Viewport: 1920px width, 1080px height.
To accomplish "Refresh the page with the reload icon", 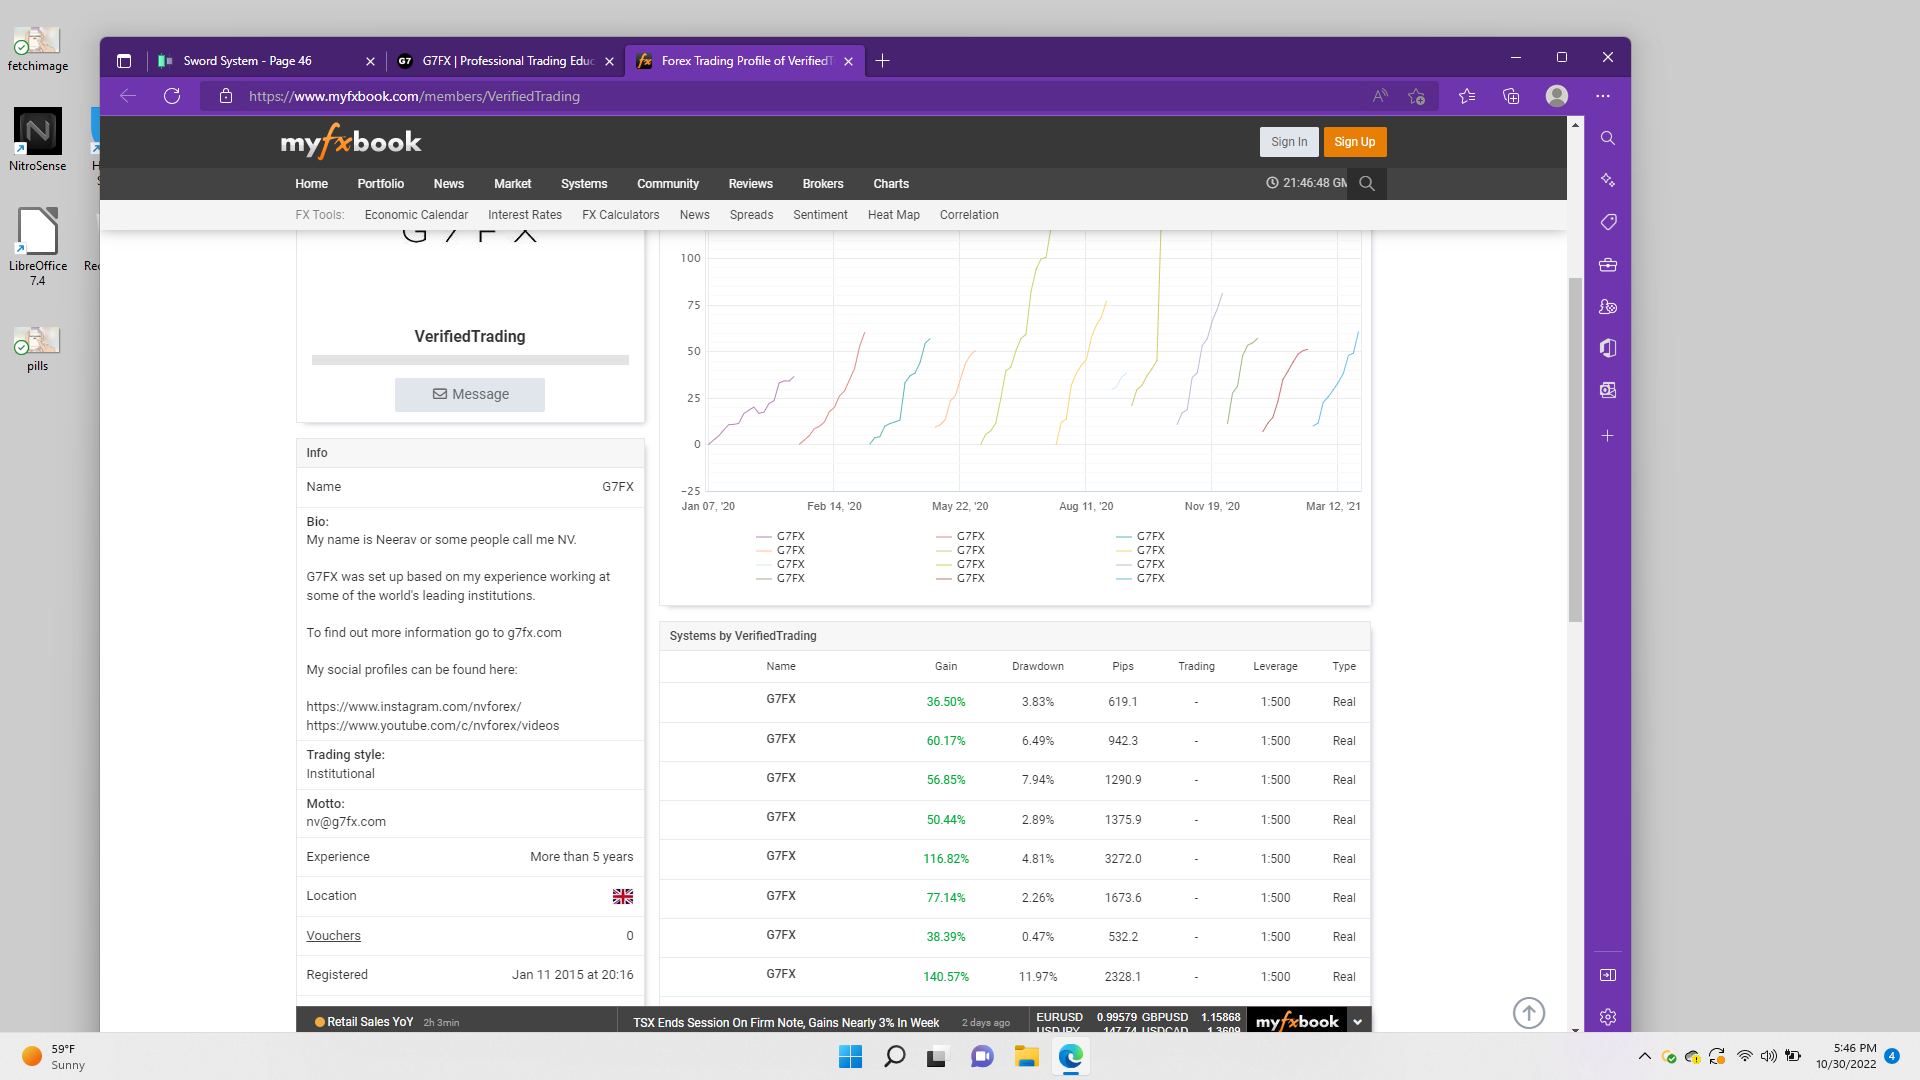I will (172, 96).
